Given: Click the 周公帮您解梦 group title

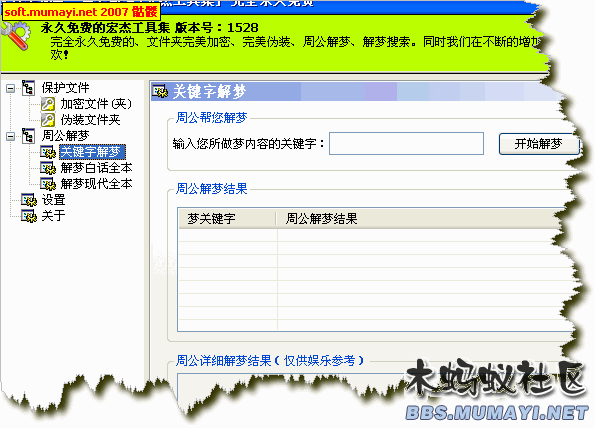Looking at the screenshot, I should [x=212, y=118].
